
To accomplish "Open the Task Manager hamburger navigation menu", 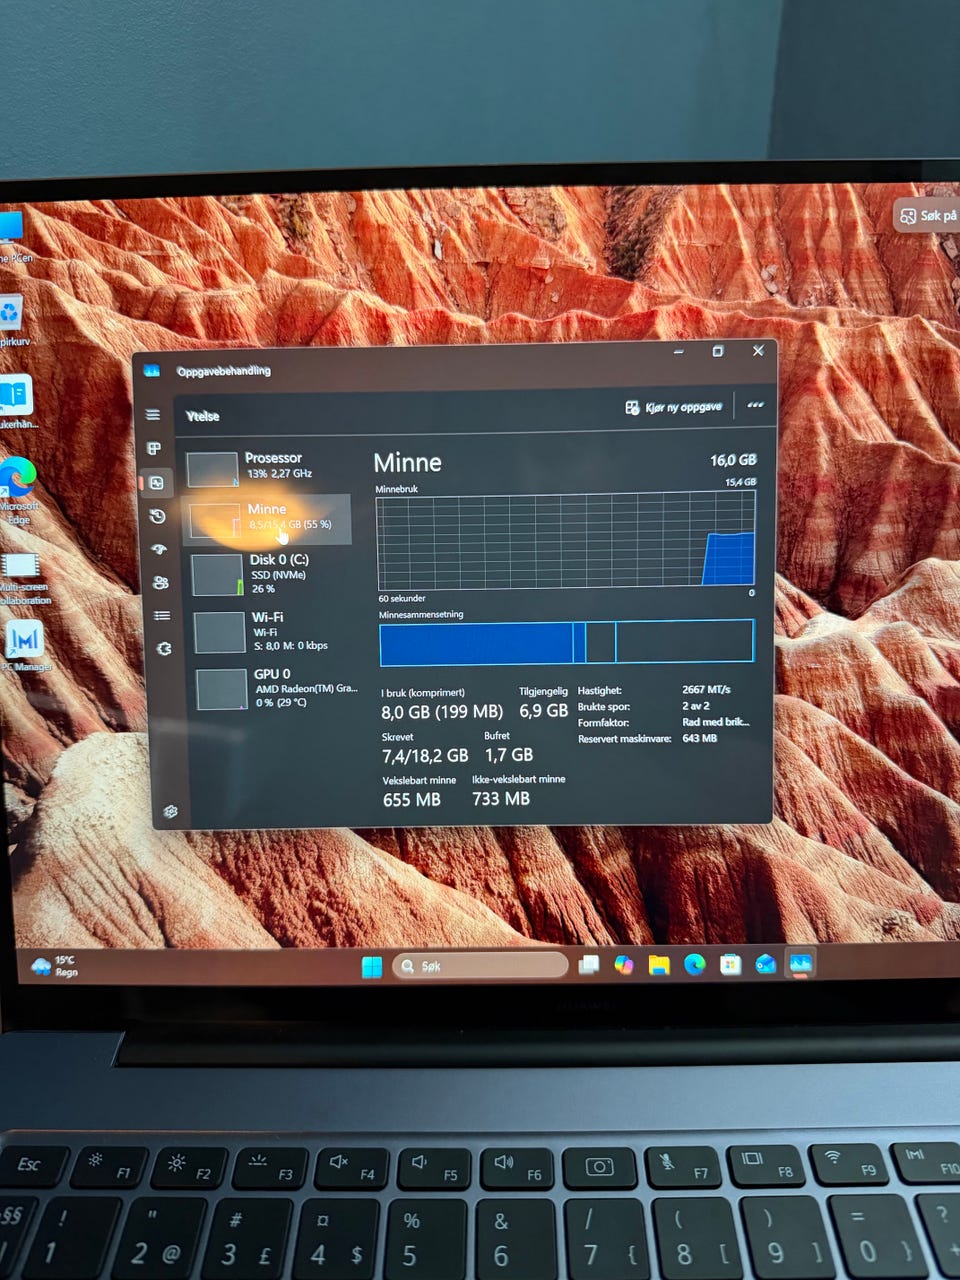I will pos(153,414).
